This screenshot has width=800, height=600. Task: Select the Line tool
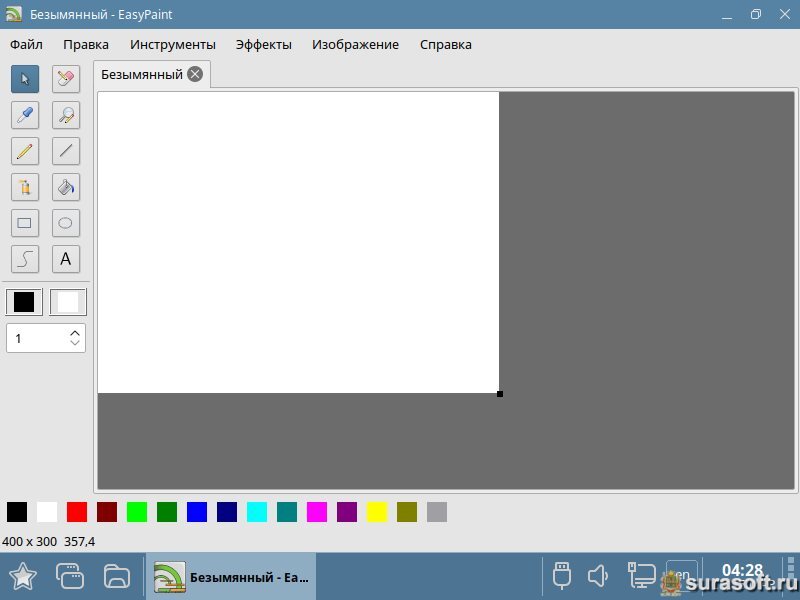coord(66,151)
